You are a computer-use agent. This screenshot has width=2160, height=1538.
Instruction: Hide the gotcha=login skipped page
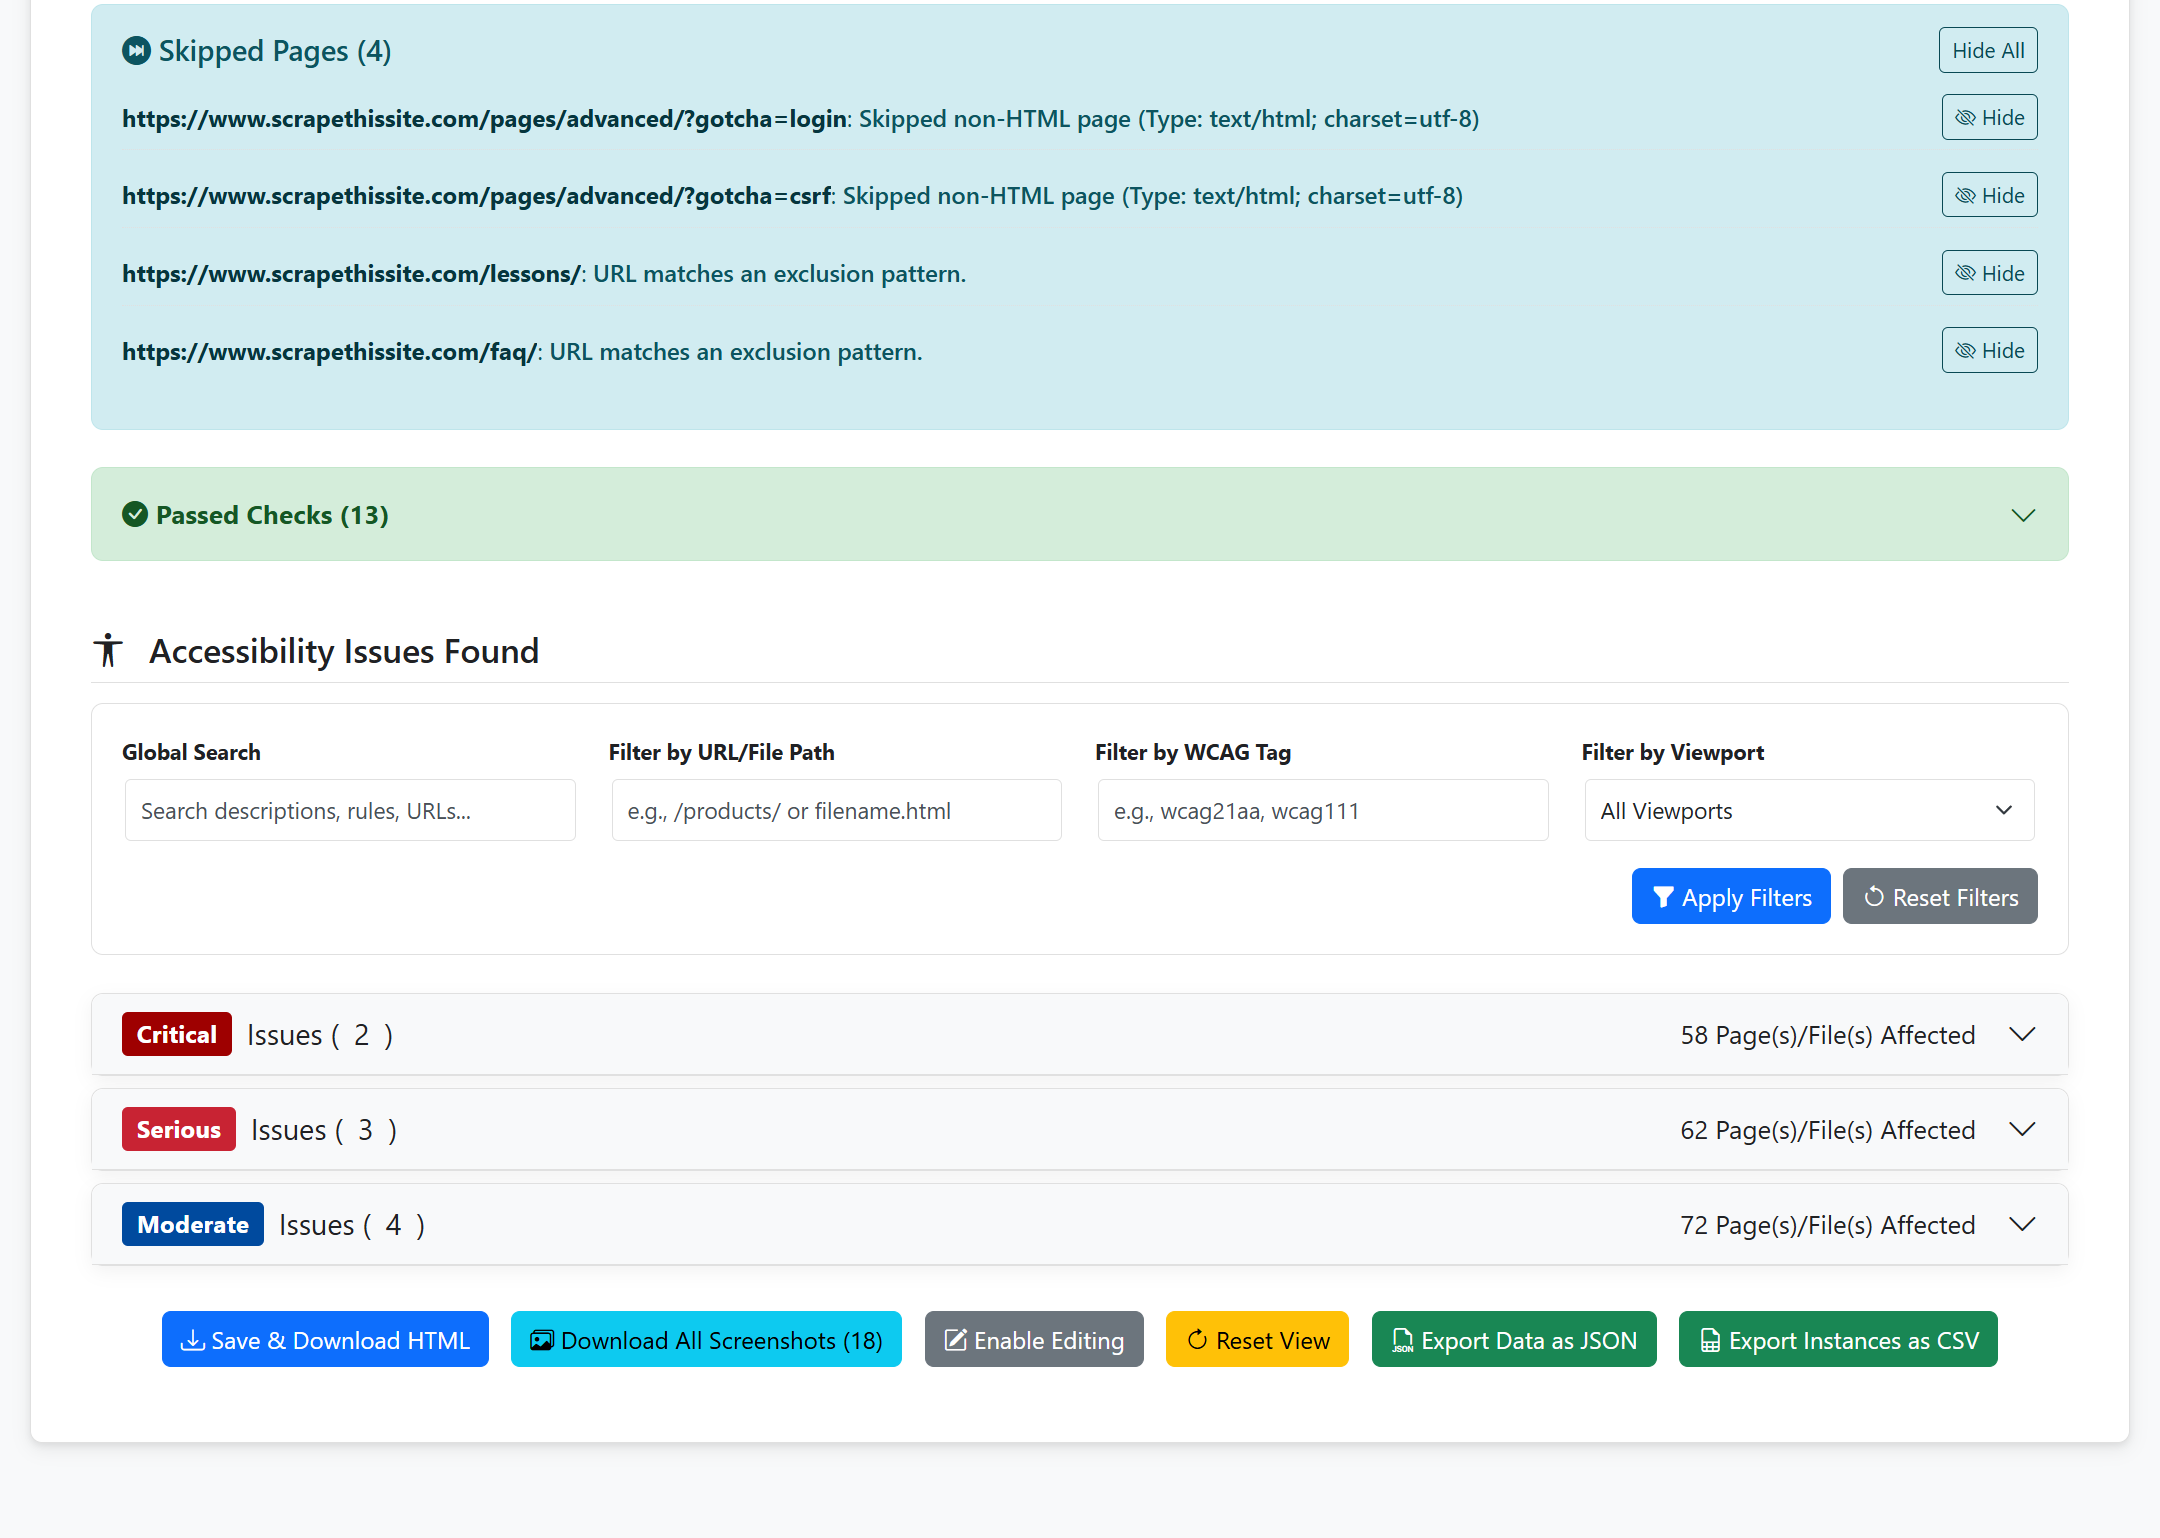tap(1989, 118)
